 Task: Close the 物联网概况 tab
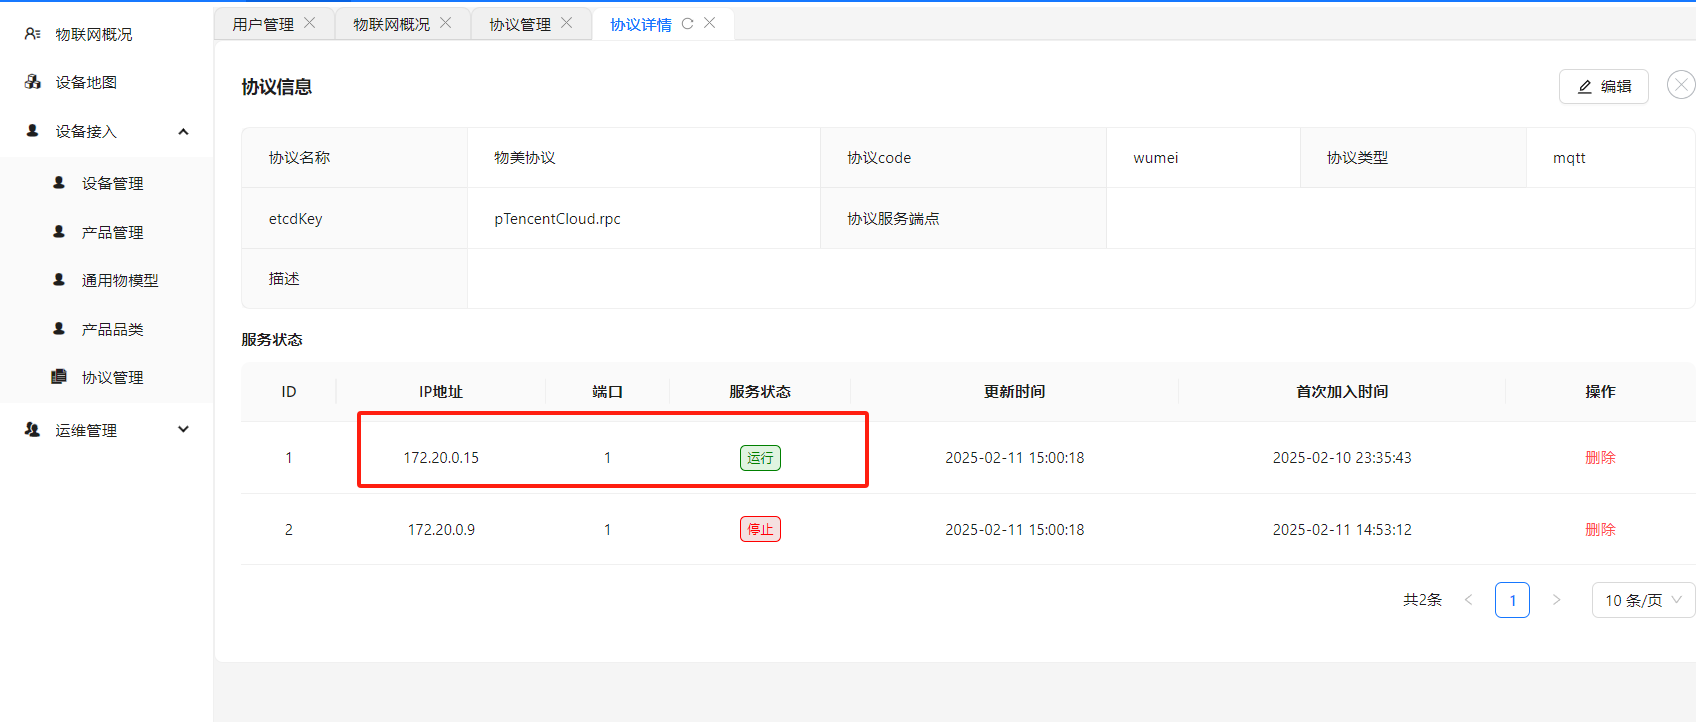[446, 23]
